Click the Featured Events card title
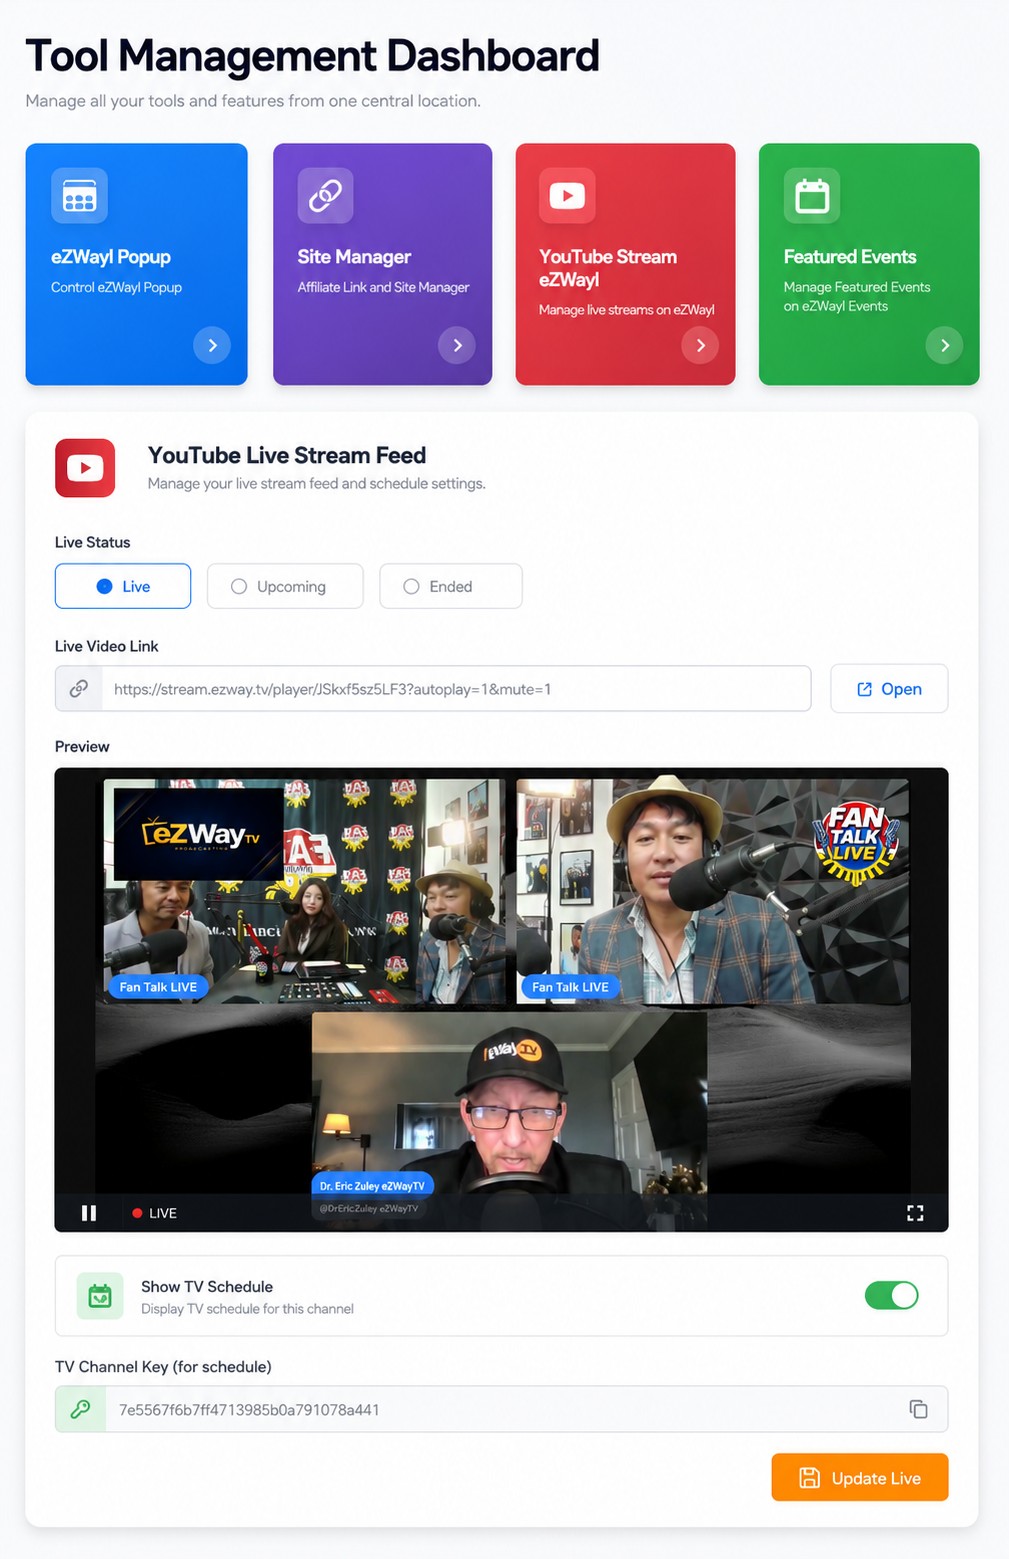The image size is (1009, 1559). (x=850, y=257)
